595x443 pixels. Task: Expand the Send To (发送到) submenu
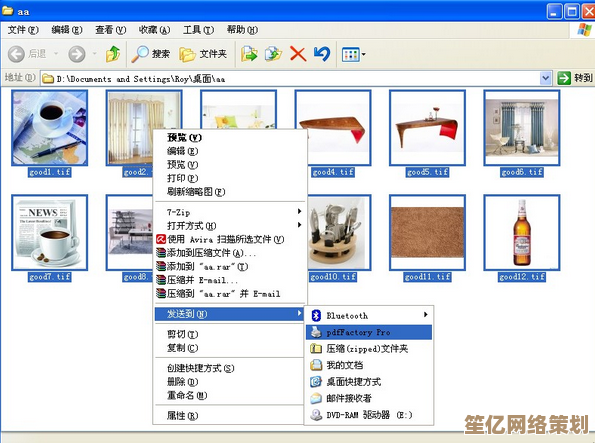point(230,314)
